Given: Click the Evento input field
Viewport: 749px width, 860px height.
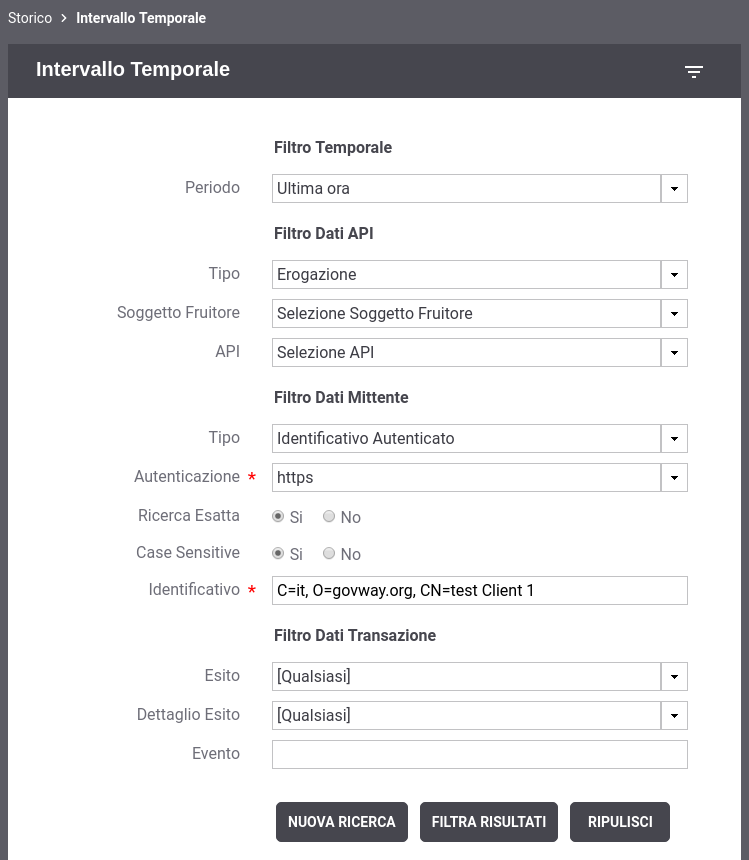Looking at the screenshot, I should [x=479, y=754].
